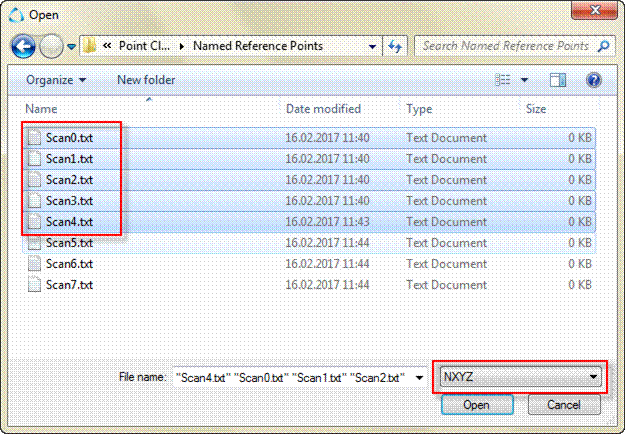Sort by Date modified column
Screen dimensions: 625x434
[323, 109]
